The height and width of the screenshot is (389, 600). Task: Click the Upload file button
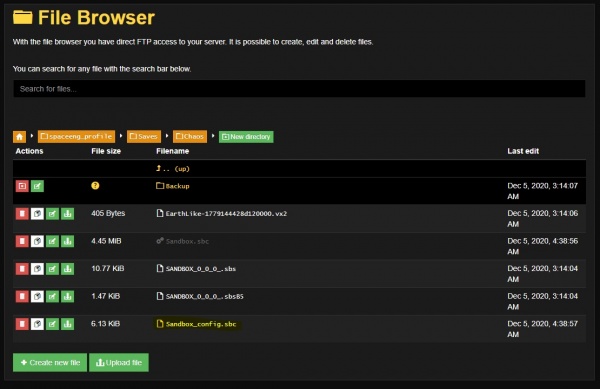(119, 362)
